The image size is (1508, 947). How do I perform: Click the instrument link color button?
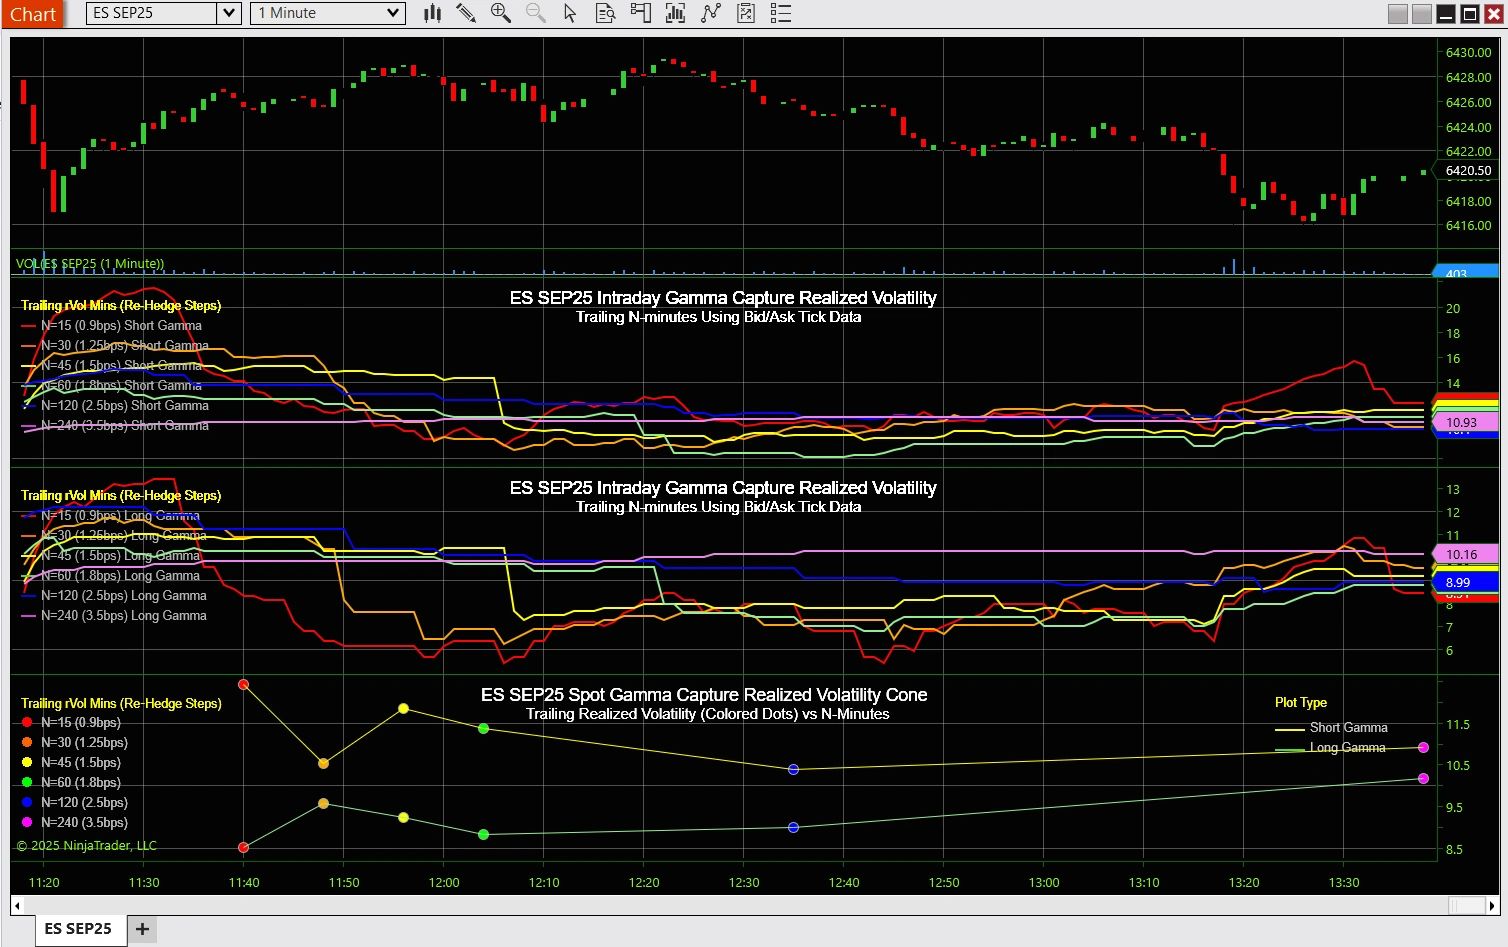pyautogui.click(x=1397, y=14)
